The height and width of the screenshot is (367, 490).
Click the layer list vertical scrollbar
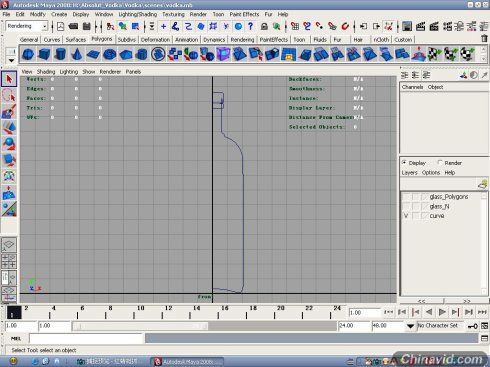pos(484,244)
